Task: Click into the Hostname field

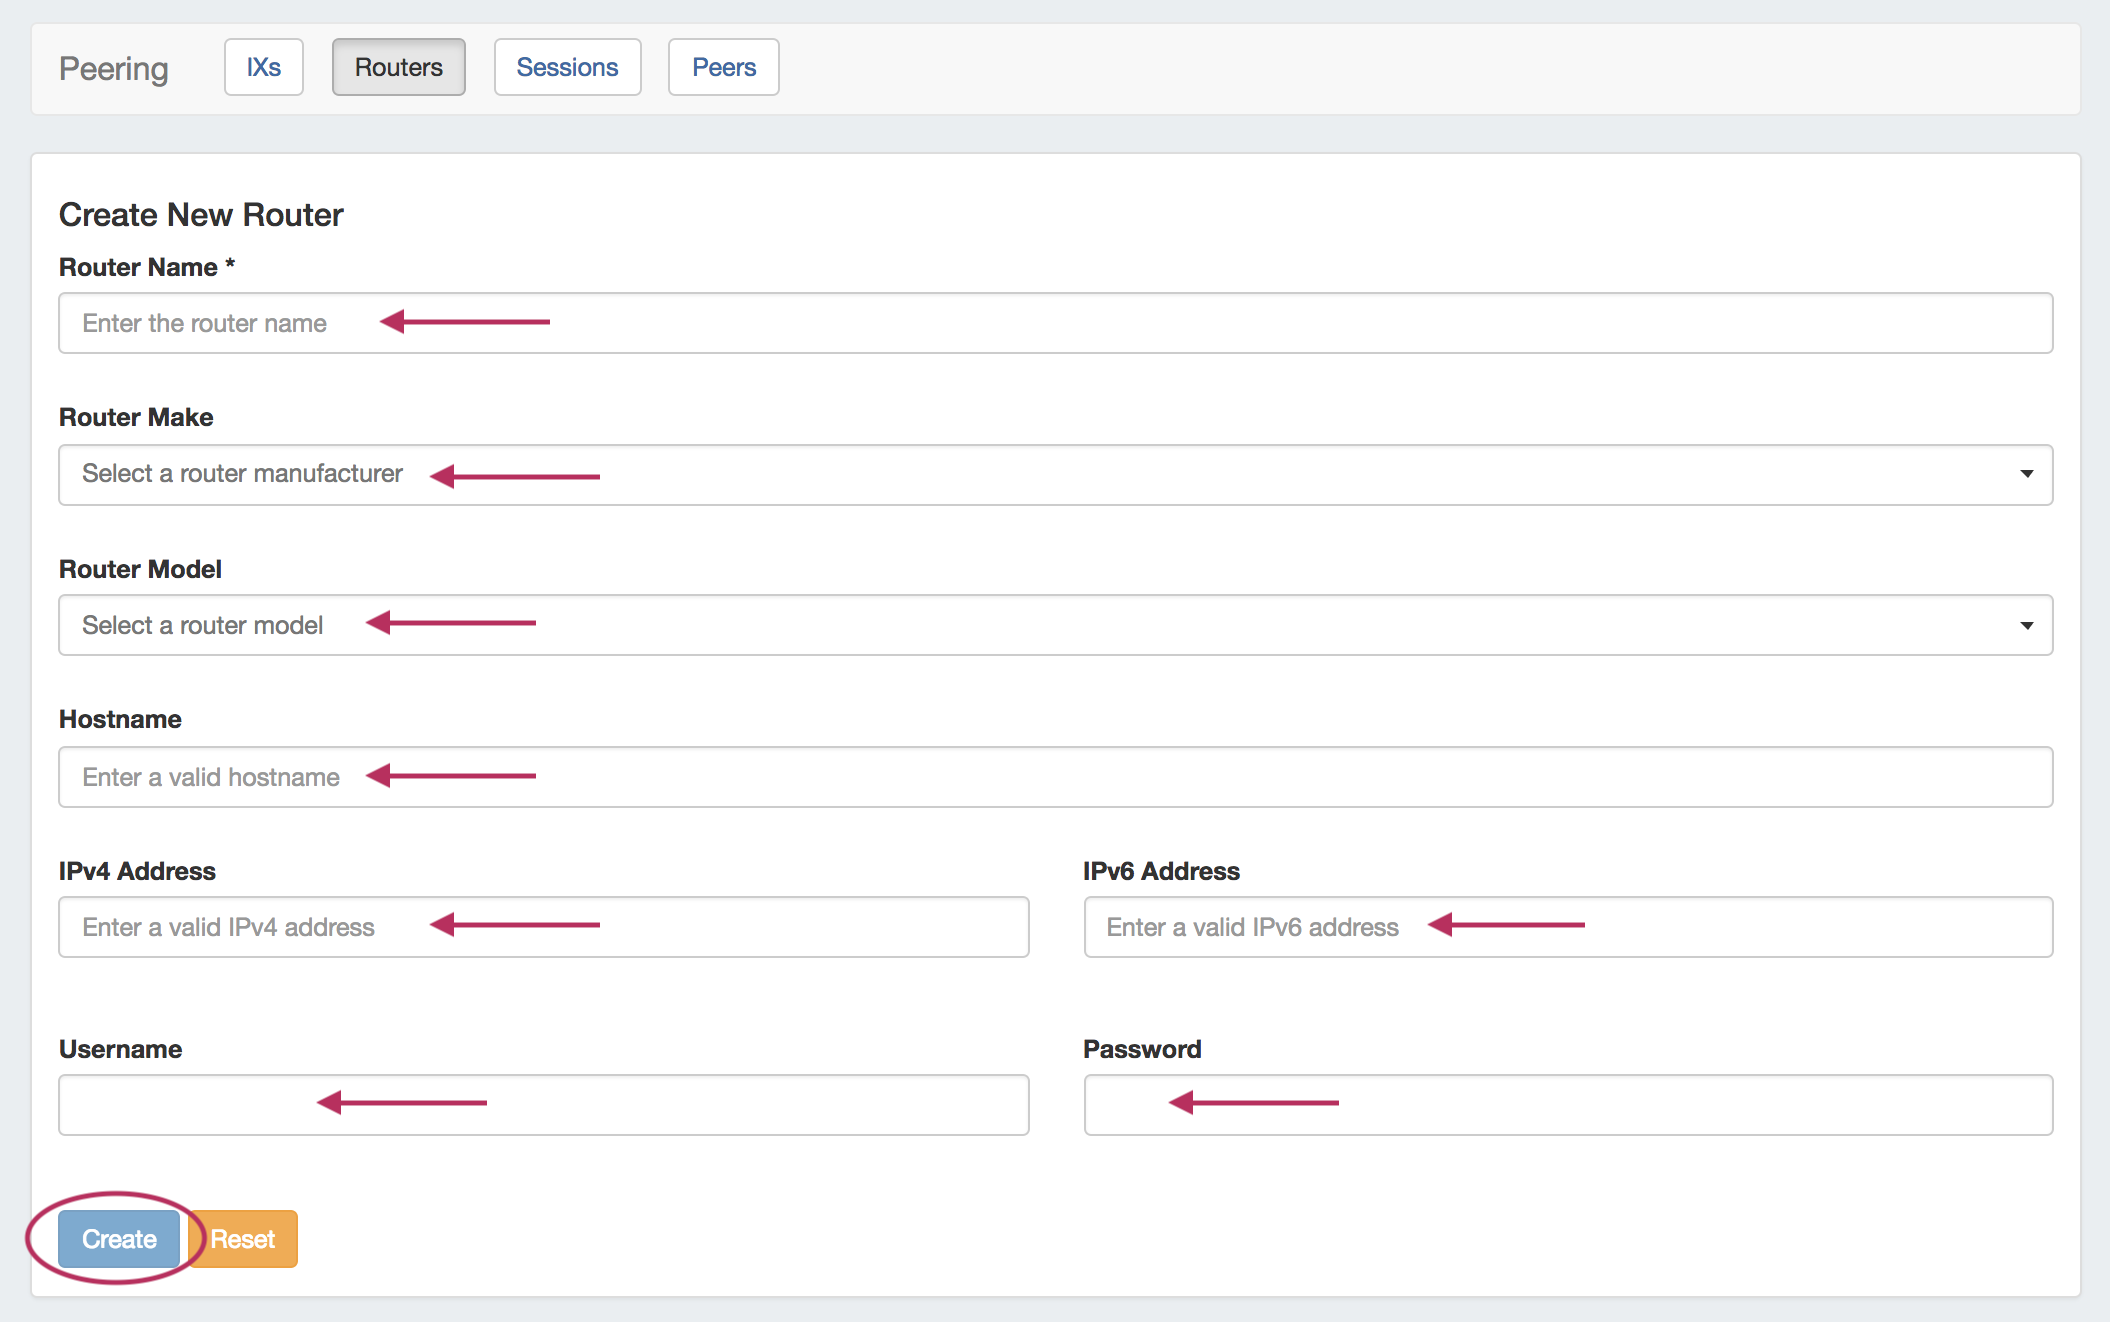Action: click(x=1055, y=777)
